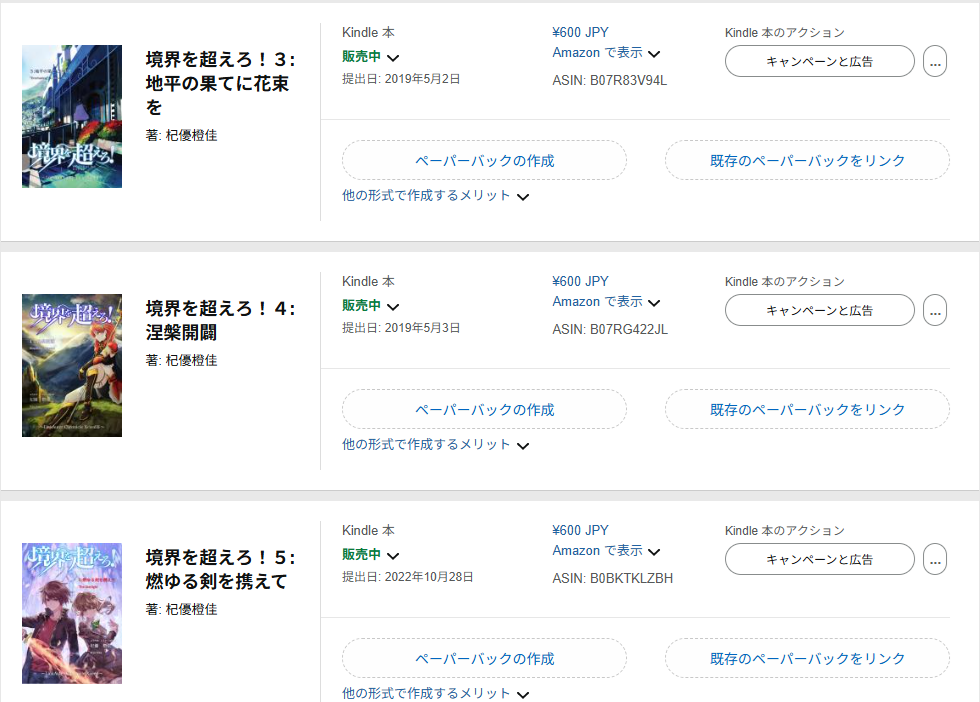Open the ellipsis menu for 境界を超えろ！4
Image resolution: width=980 pixels, height=702 pixels.
935,310
